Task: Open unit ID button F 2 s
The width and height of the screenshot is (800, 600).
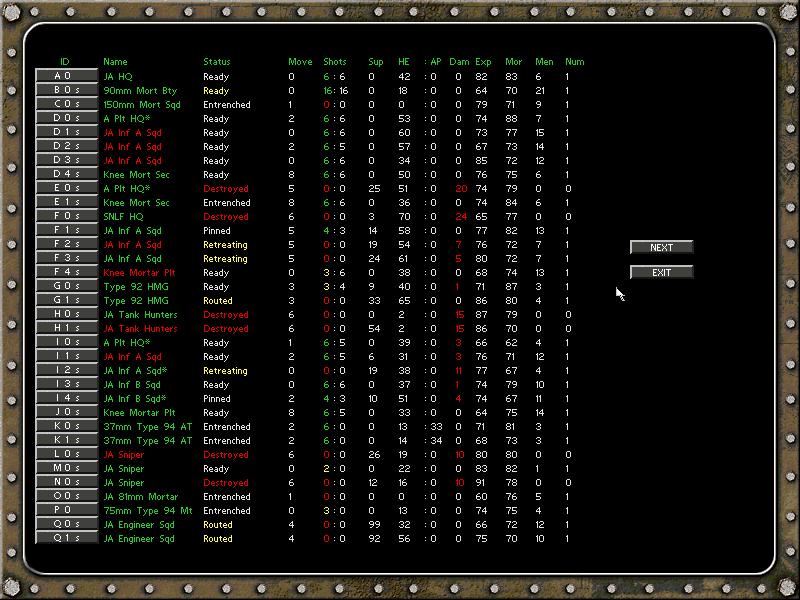Action: click(x=66, y=244)
